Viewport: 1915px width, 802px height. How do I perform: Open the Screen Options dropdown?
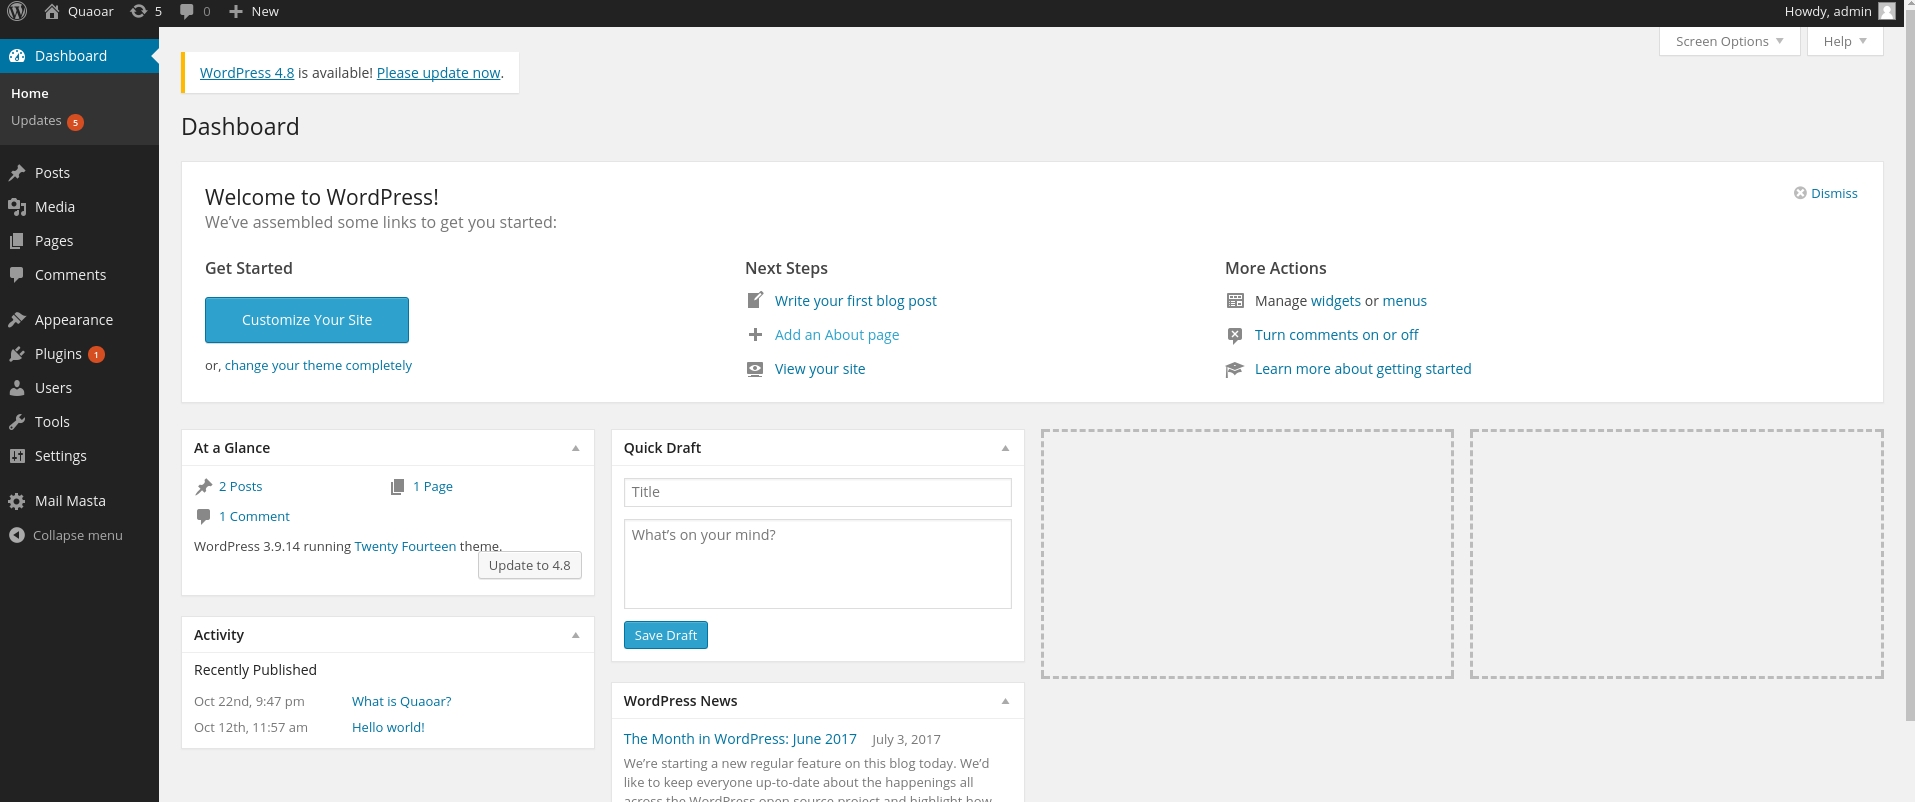(x=1729, y=41)
